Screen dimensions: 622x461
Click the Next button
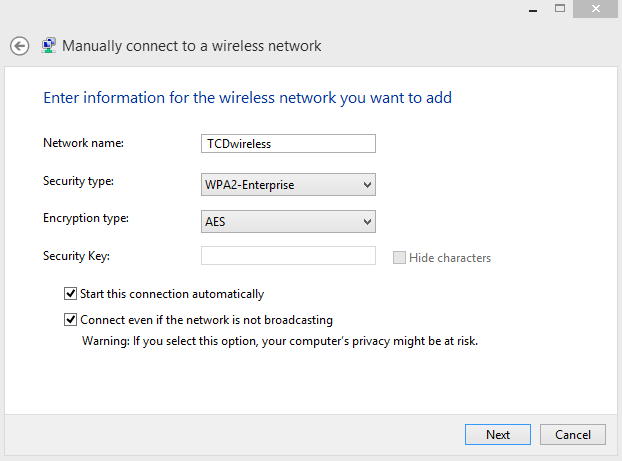tap(497, 434)
